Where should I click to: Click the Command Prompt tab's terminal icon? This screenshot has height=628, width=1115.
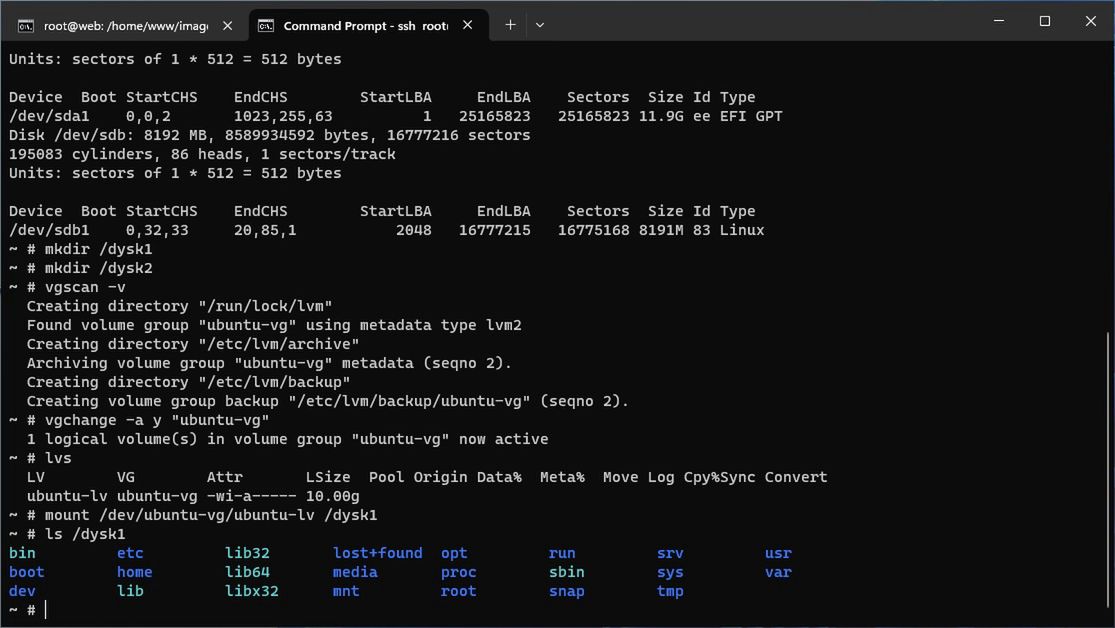click(266, 26)
